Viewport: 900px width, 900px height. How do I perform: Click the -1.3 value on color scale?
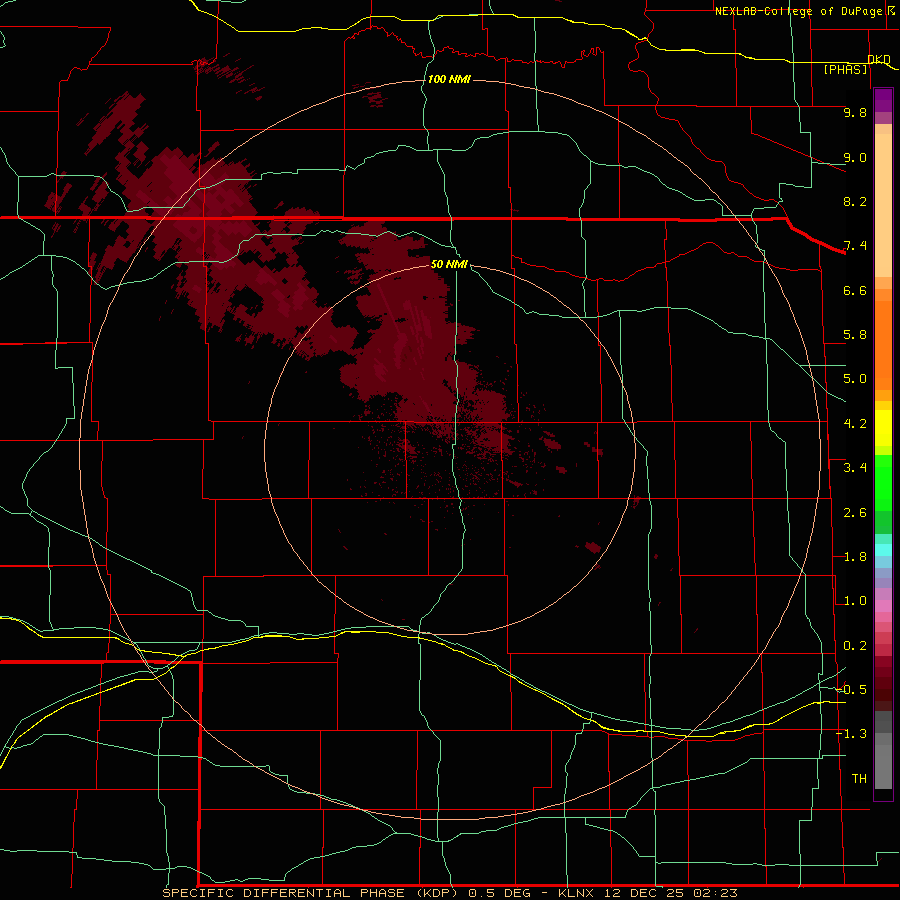pos(851,734)
